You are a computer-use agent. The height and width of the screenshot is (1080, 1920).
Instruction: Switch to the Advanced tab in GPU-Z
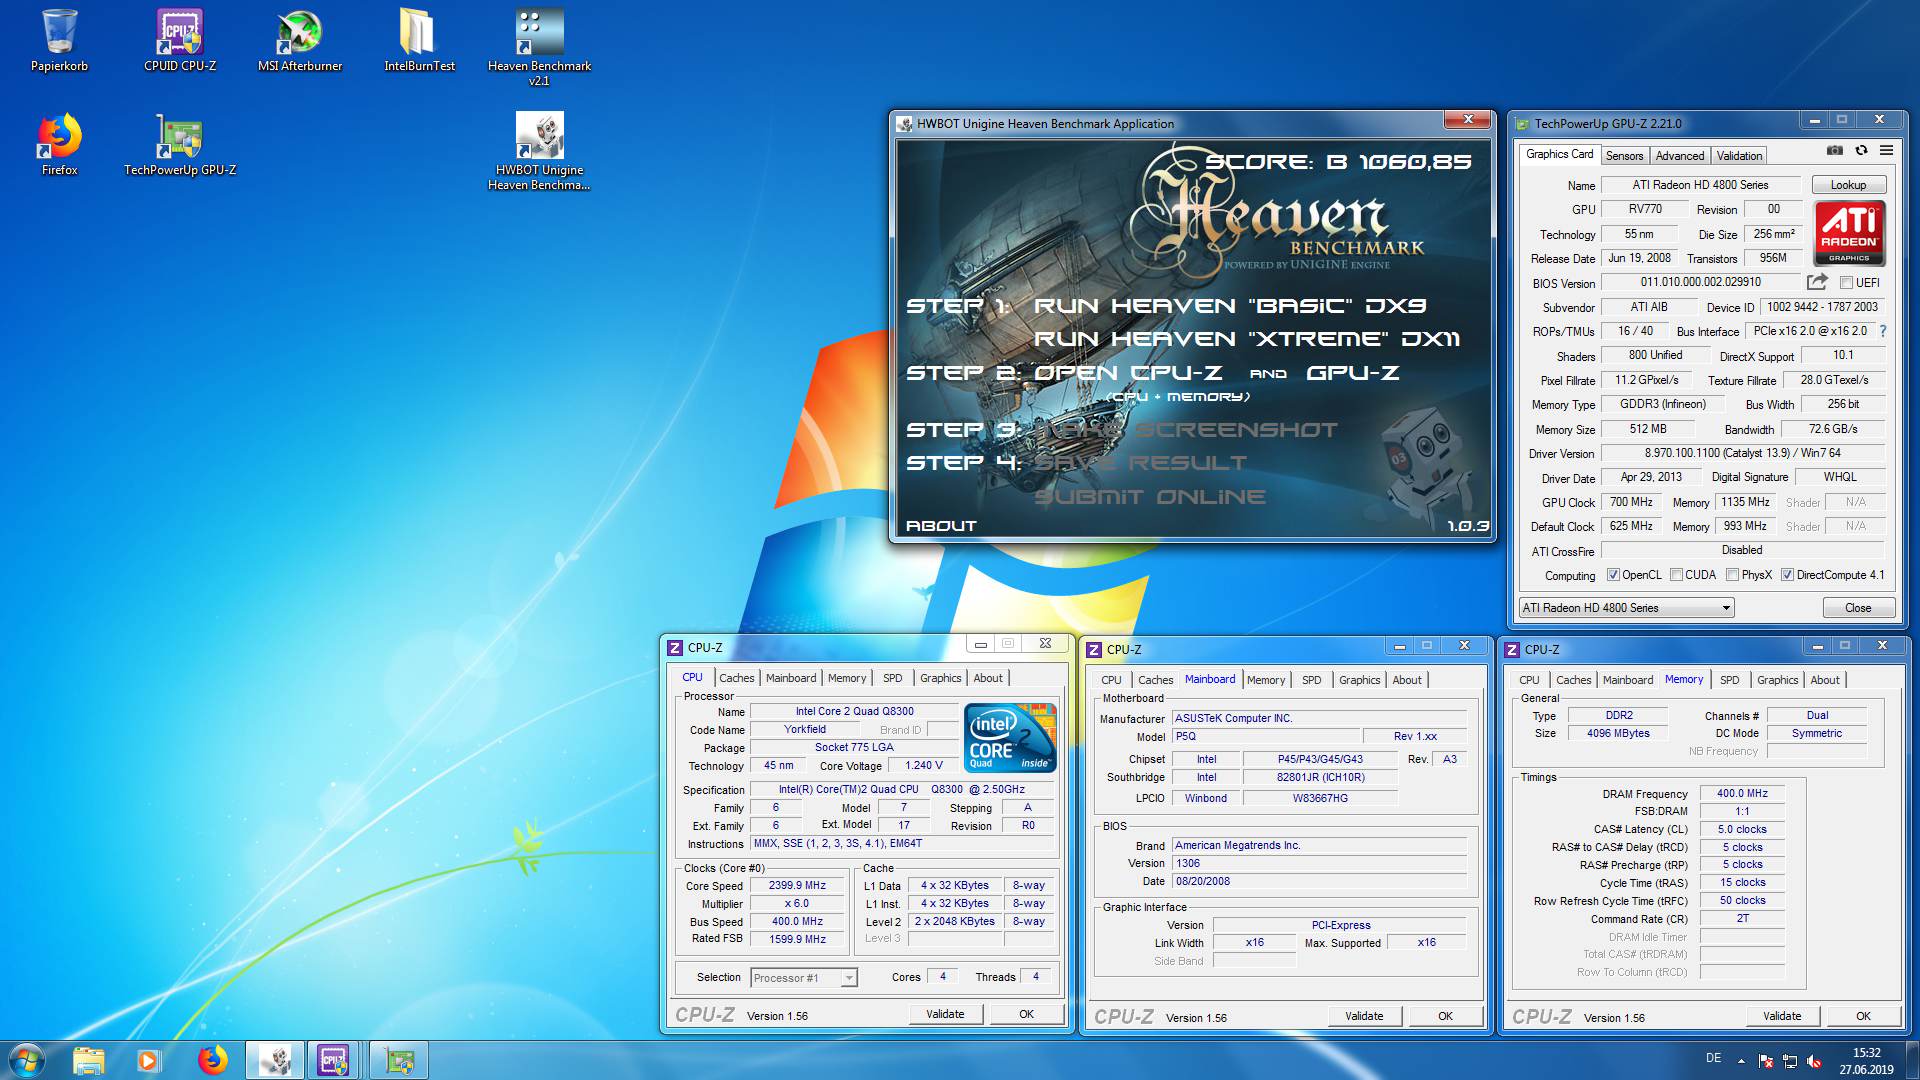pyautogui.click(x=1679, y=156)
